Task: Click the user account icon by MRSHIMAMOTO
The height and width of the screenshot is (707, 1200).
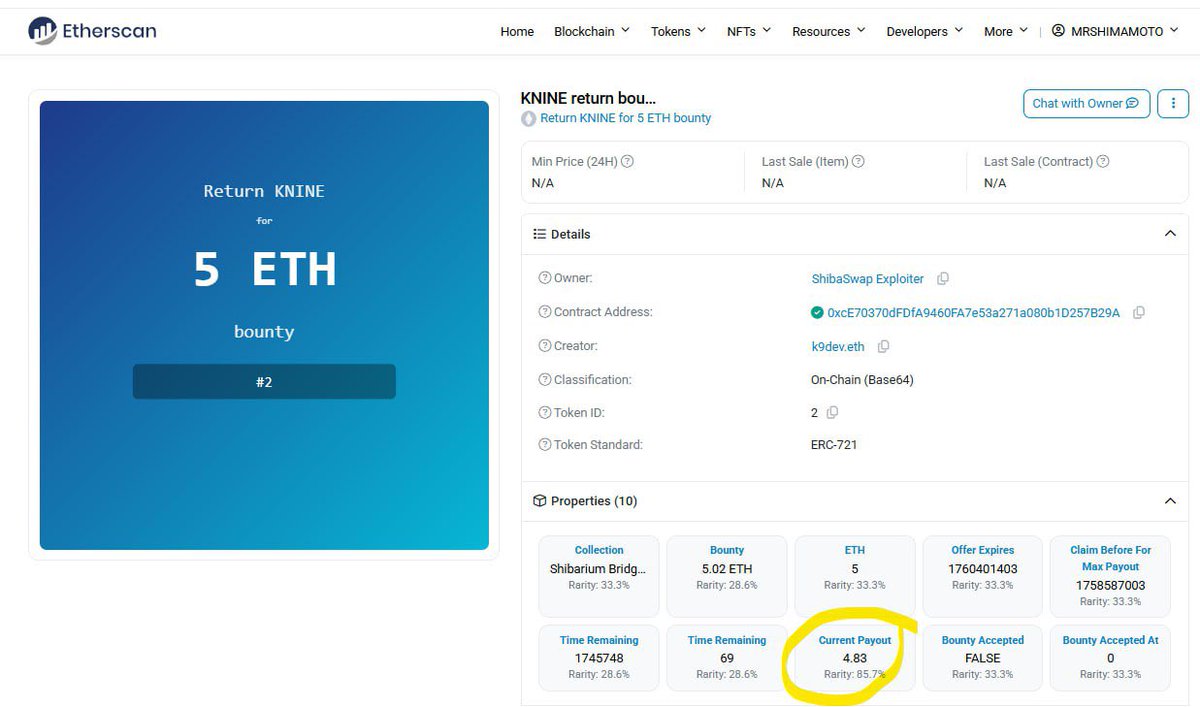Action: click(1058, 31)
